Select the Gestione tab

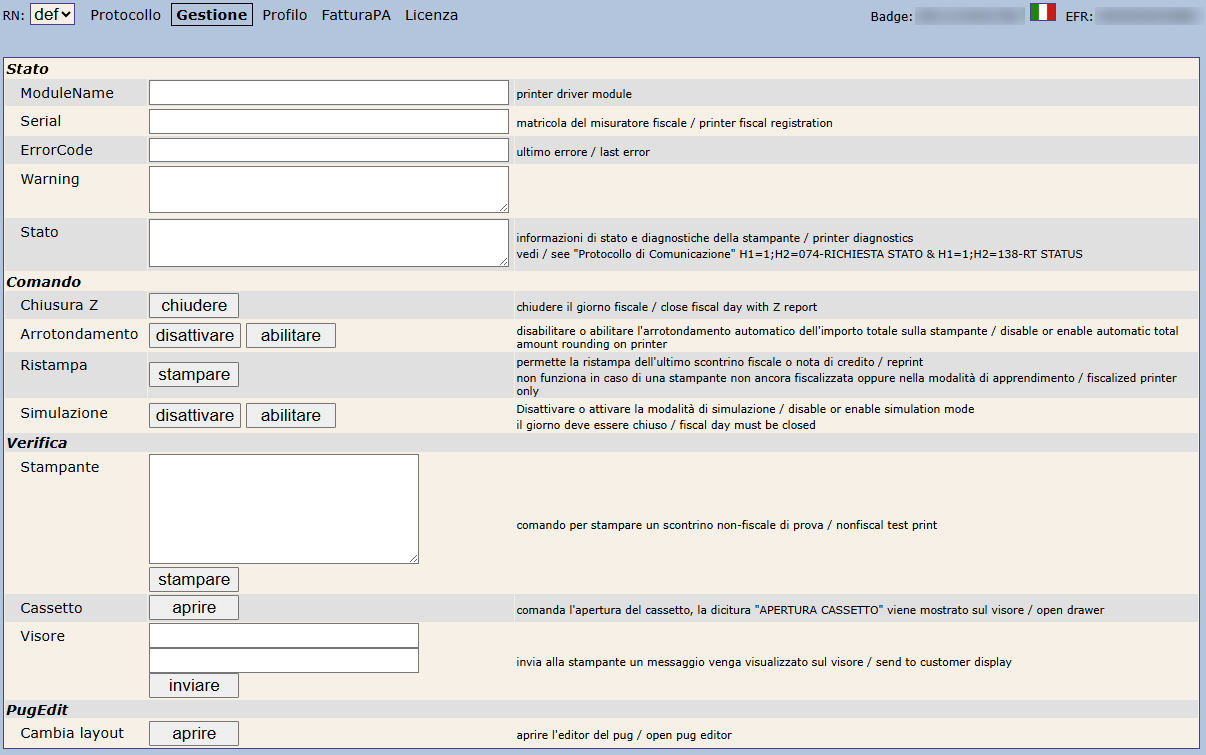[x=212, y=15]
